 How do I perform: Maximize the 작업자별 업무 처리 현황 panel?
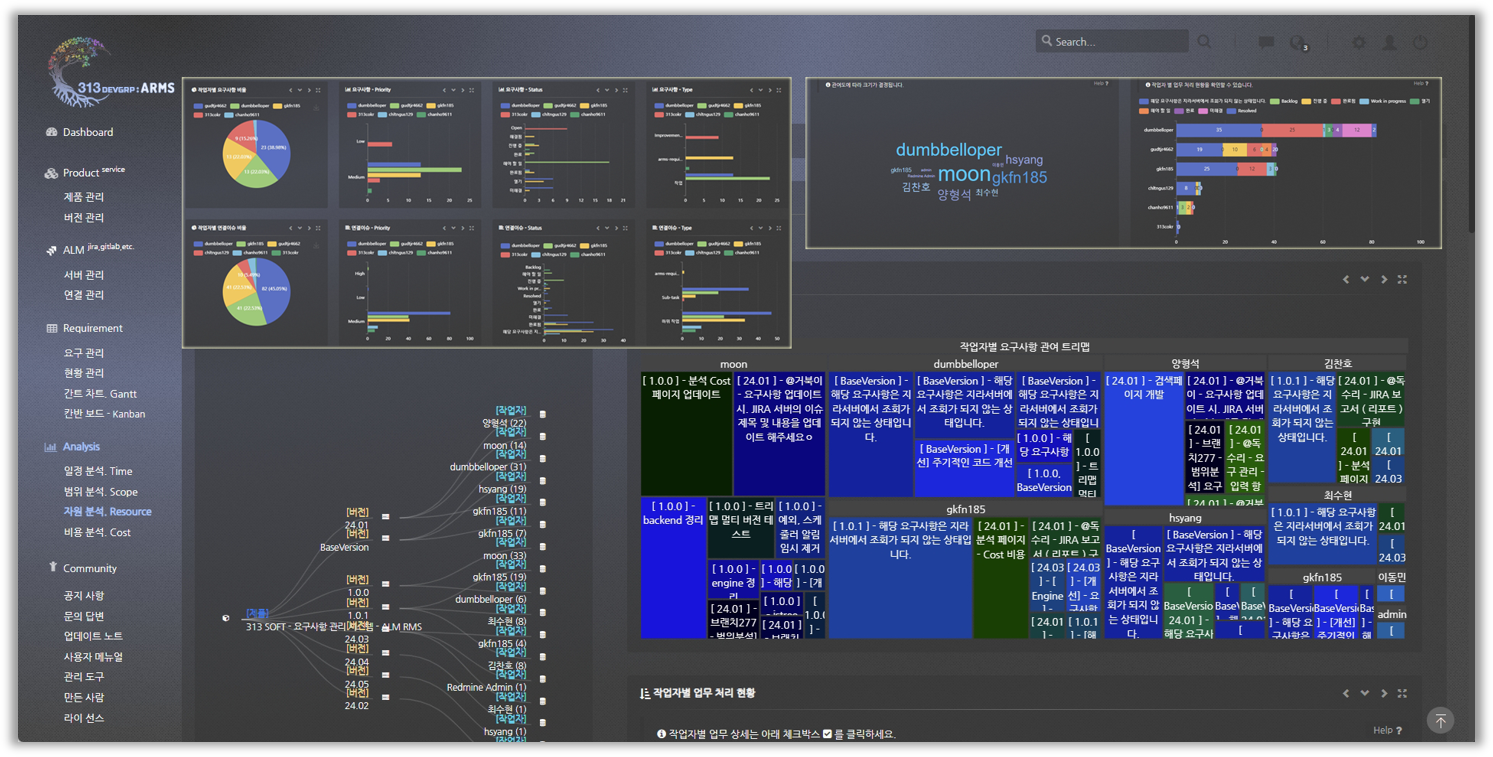[x=1402, y=693]
